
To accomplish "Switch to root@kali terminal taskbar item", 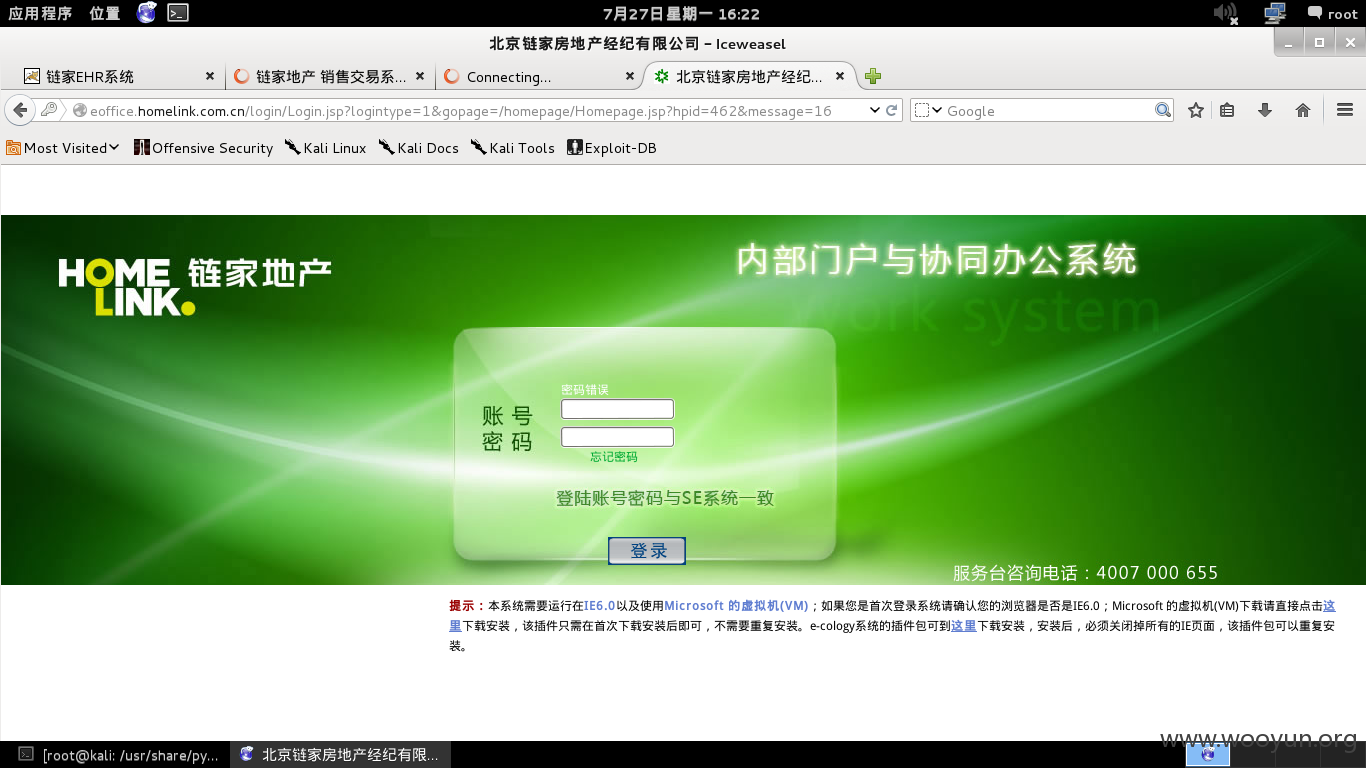I will 118,755.
